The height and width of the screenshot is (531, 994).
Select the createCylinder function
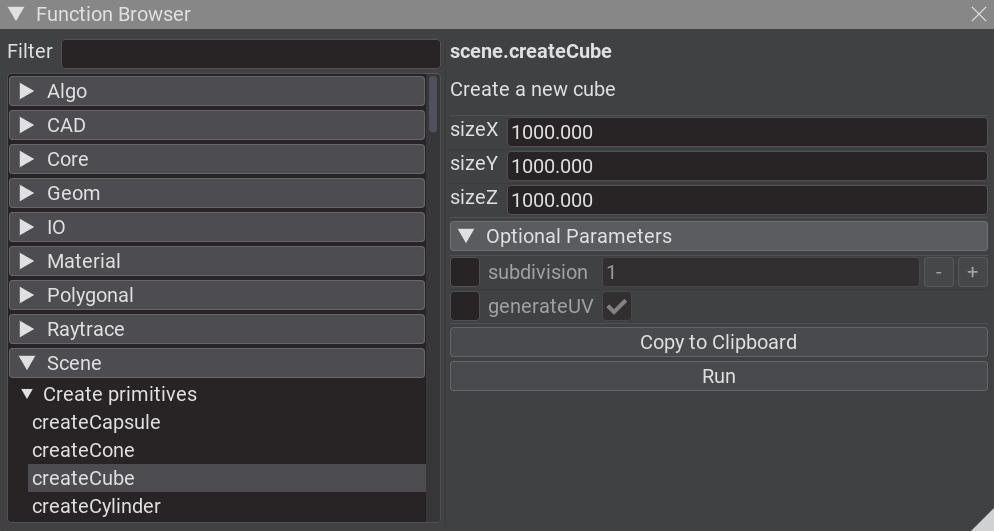pyautogui.click(x=96, y=506)
